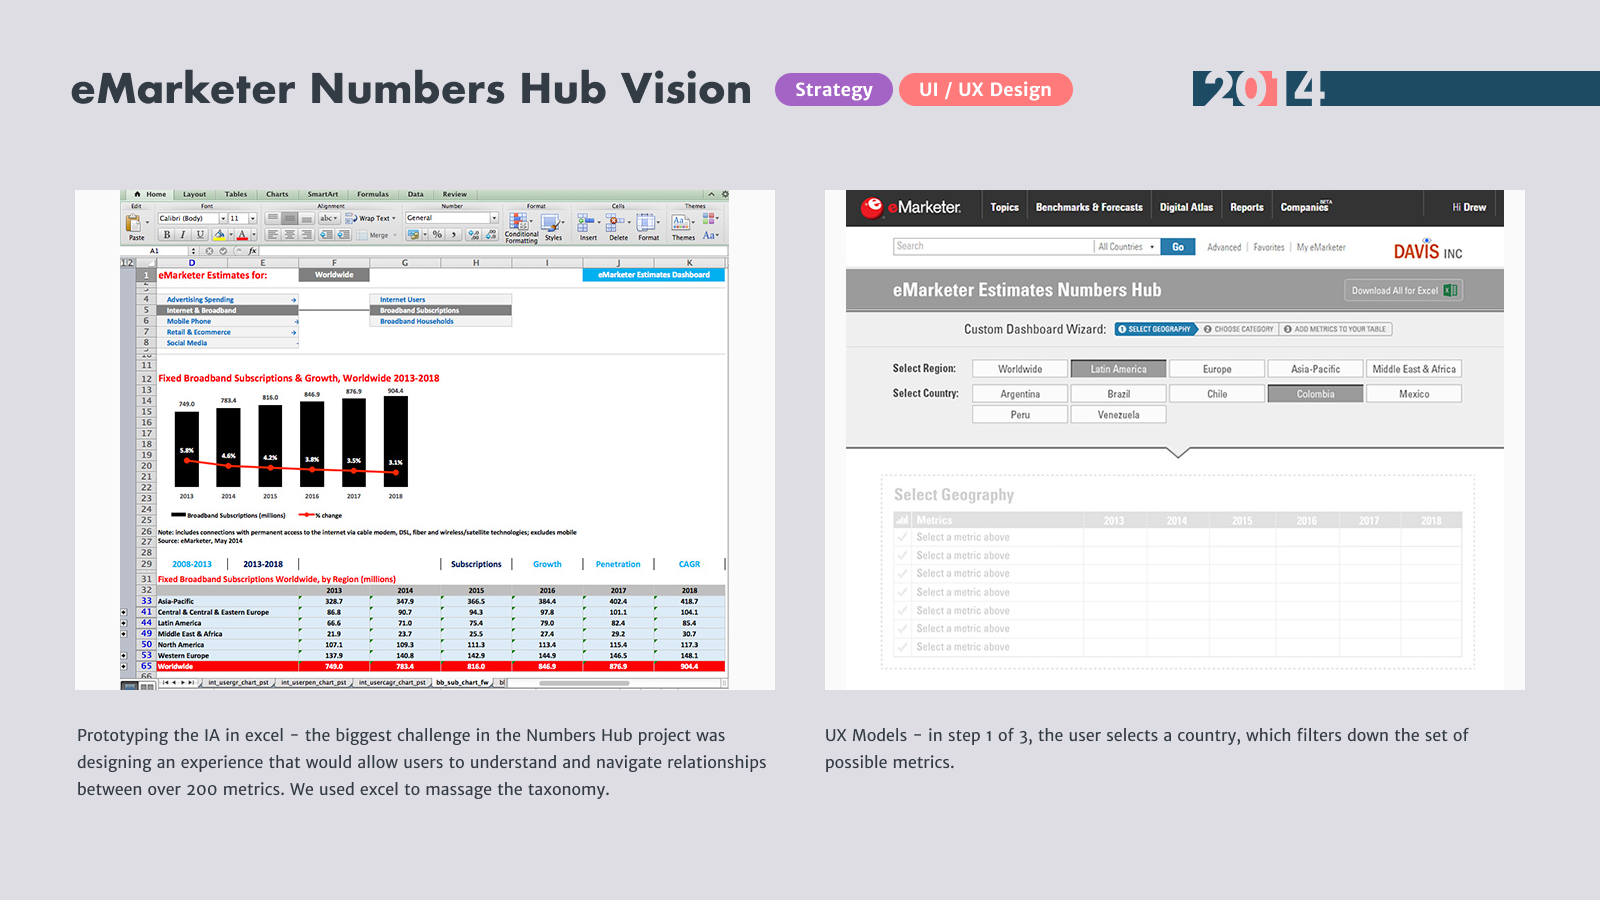
Task: Switch to the Formulas ribbon tab
Action: click(373, 194)
